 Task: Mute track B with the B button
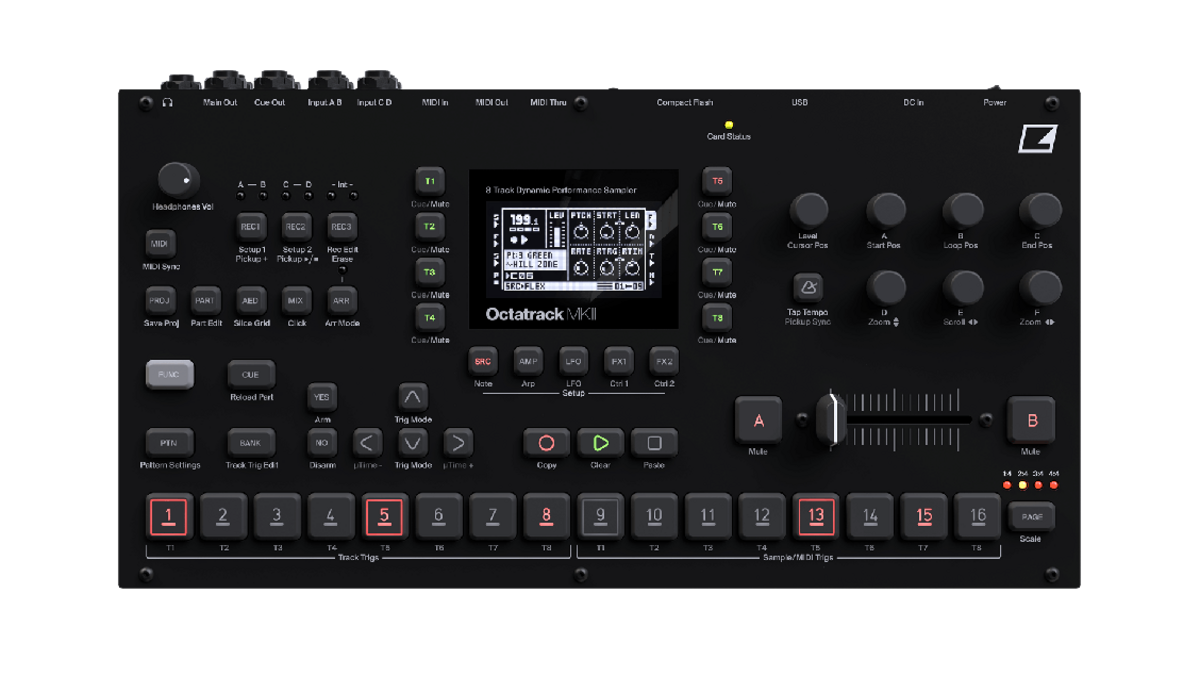pyautogui.click(x=1031, y=422)
